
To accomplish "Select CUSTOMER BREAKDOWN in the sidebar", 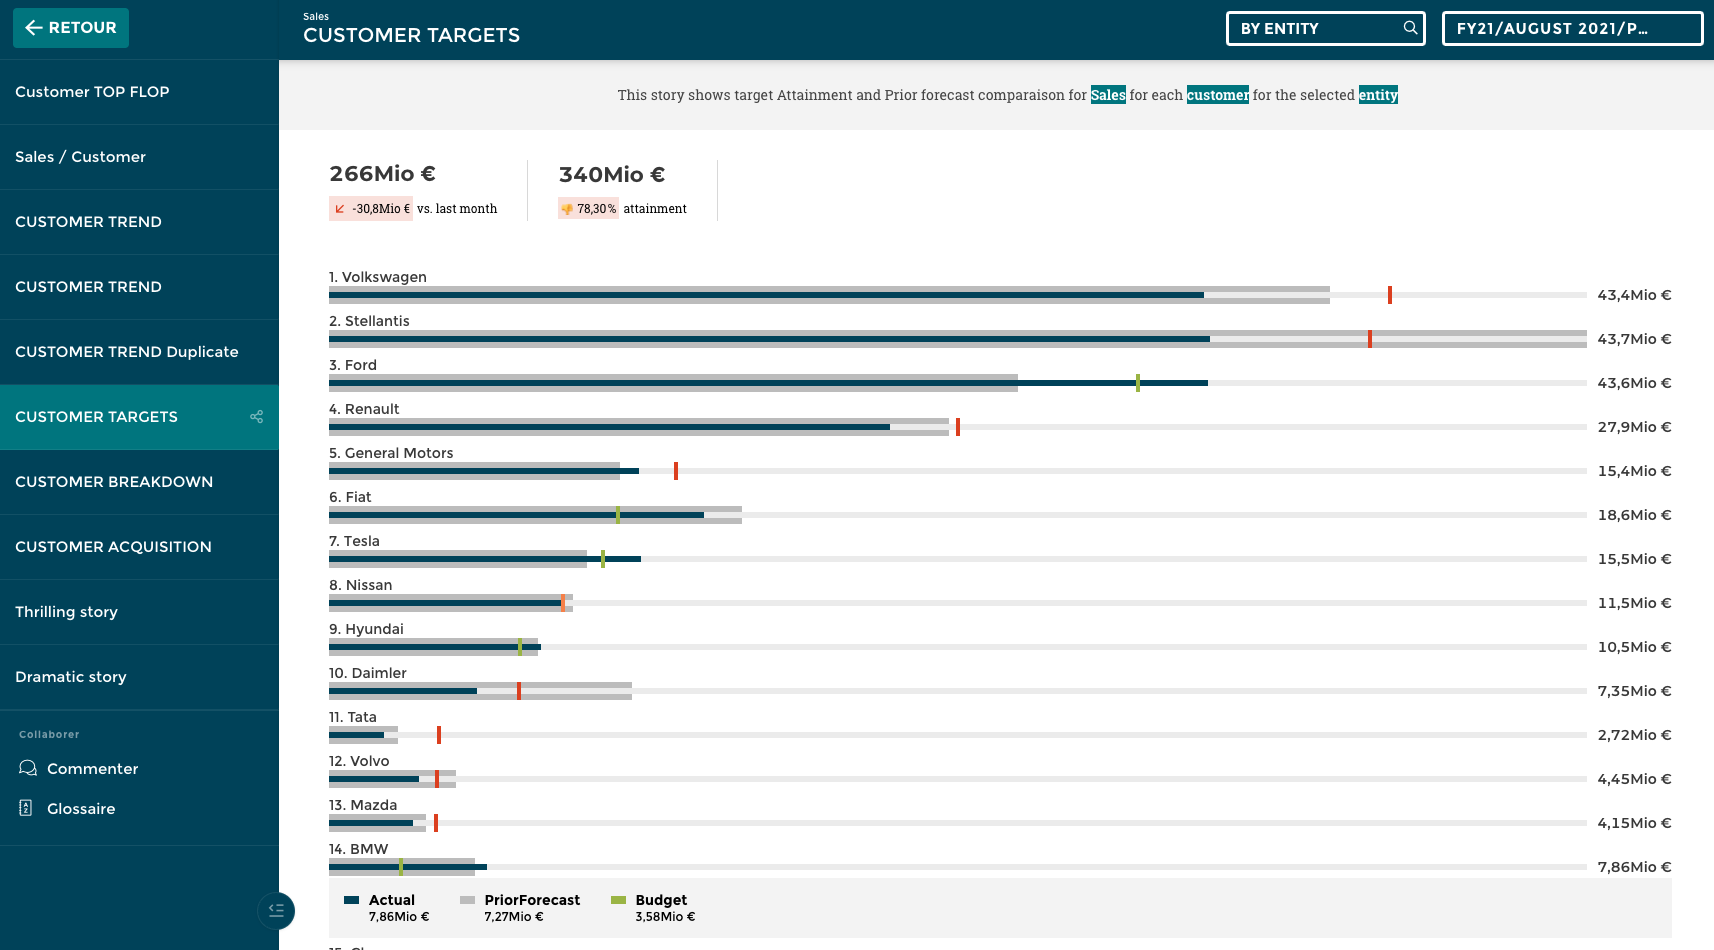I will (114, 482).
